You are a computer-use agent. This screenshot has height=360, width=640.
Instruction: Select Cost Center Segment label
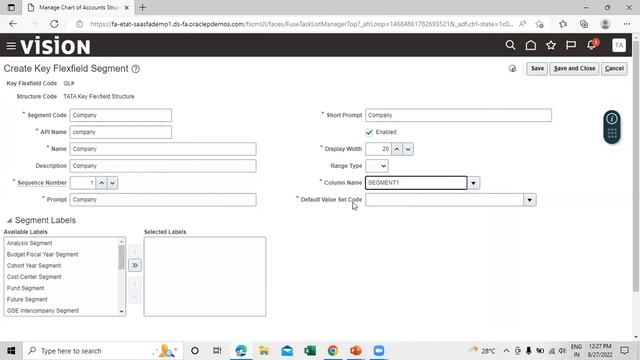(34, 277)
